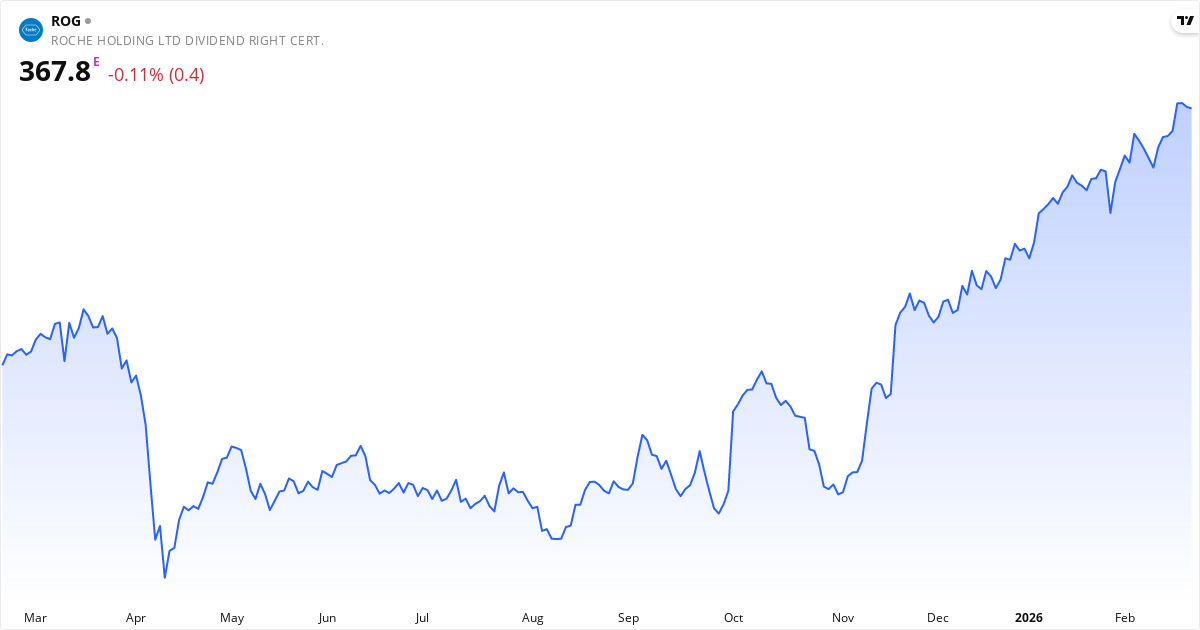
Task: Click the -0.11% (0.4) price change
Action: coord(156,75)
